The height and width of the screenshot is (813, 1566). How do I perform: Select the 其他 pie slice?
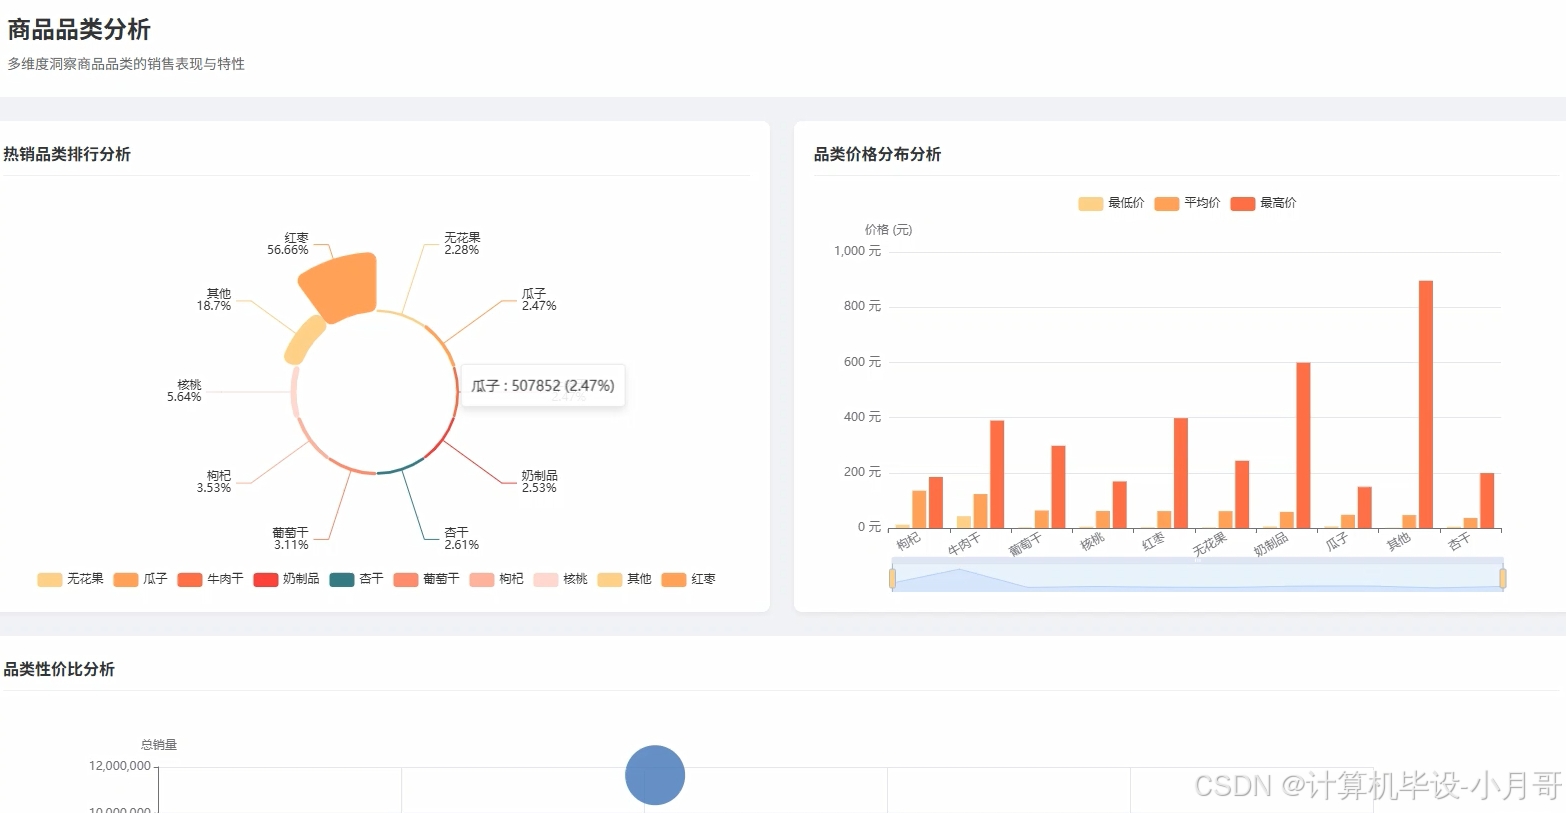[x=305, y=340]
